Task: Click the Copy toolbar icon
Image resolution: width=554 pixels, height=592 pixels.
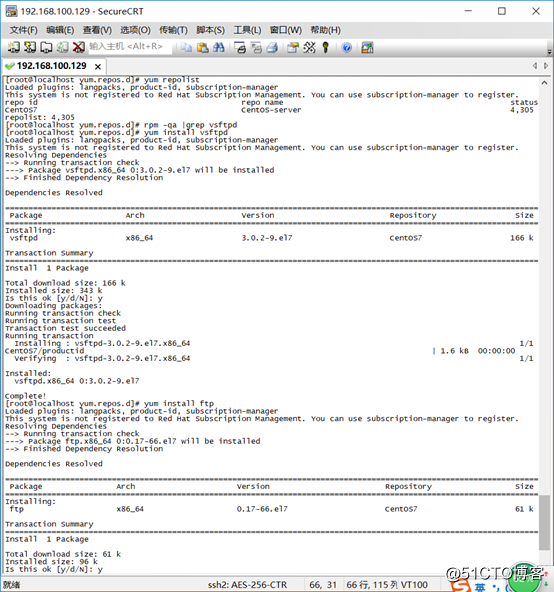Action: click(x=186, y=47)
